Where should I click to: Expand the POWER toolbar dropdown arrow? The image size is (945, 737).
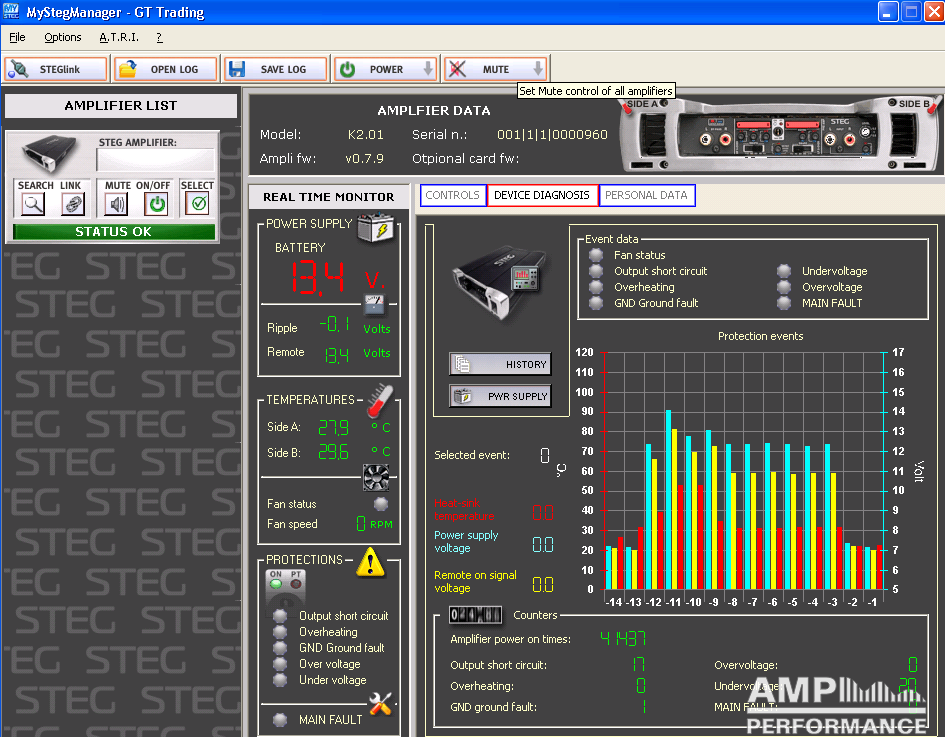pyautogui.click(x=428, y=69)
